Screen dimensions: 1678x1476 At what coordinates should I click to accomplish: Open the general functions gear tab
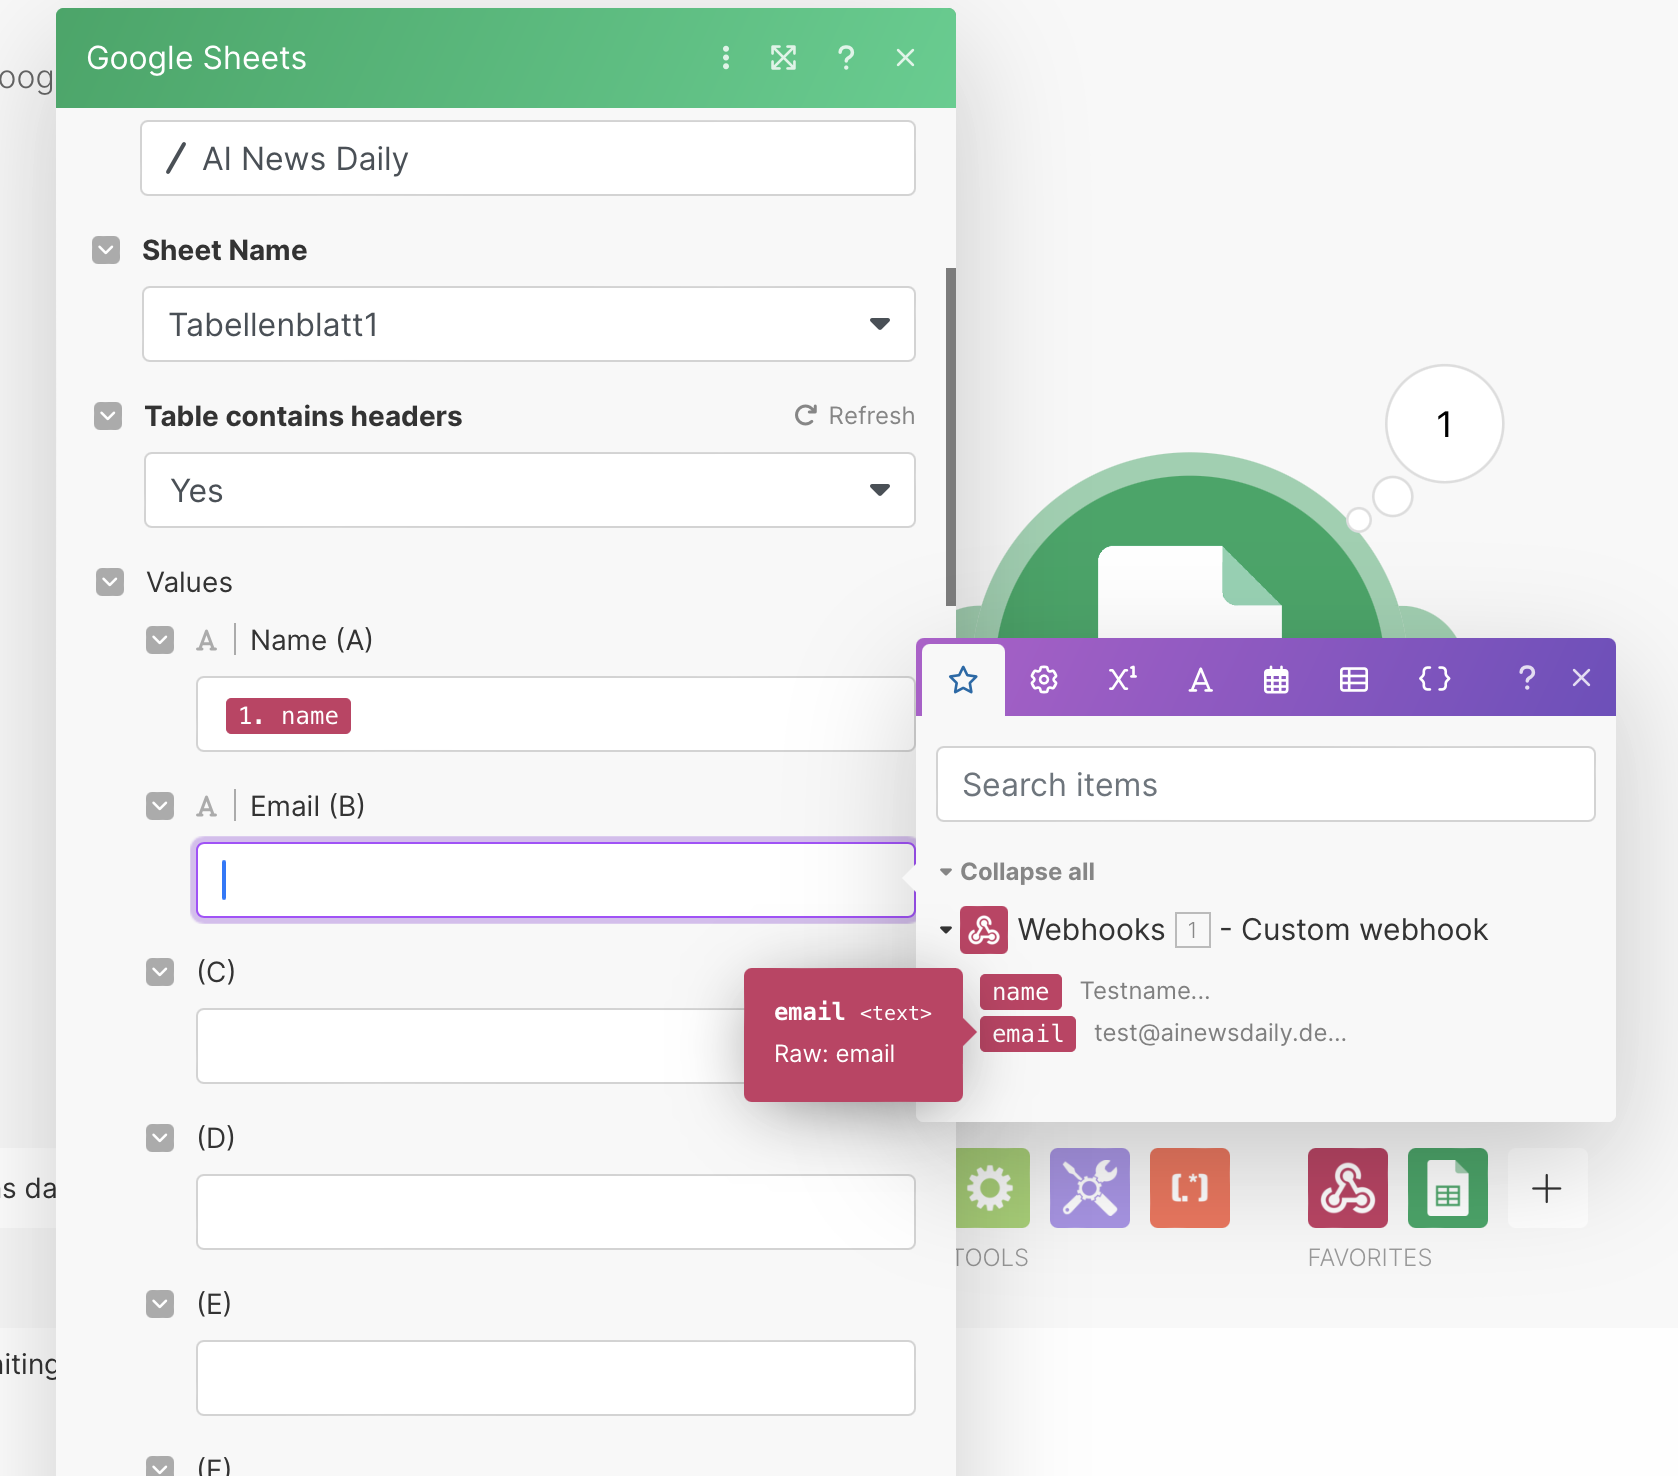pyautogui.click(x=1044, y=680)
